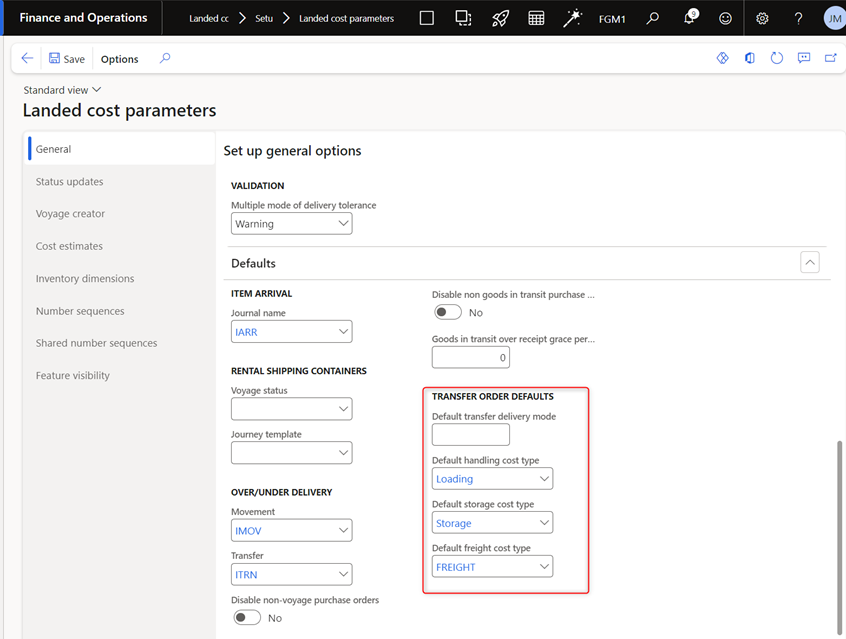The image size is (846, 639).
Task: Open the Default handling cost type dropdown
Action: tap(544, 479)
